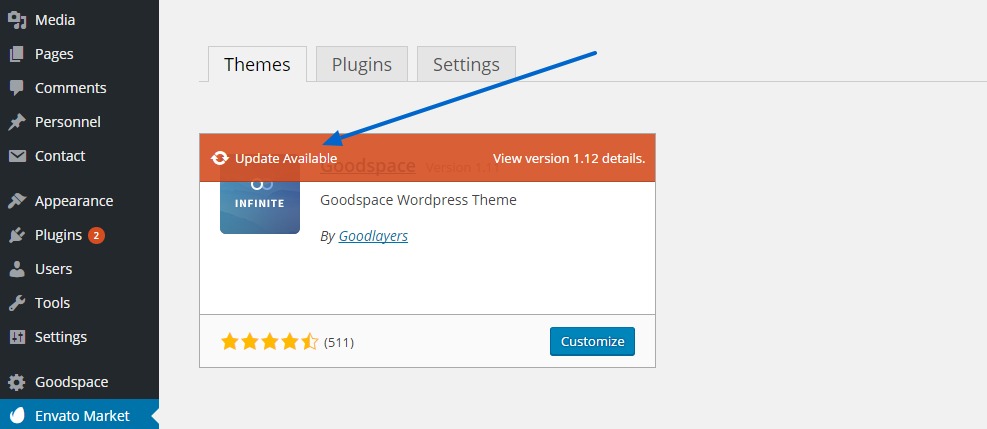Click the Infinite theme thumbnail
Image resolution: width=987 pixels, height=429 pixels.
point(260,207)
